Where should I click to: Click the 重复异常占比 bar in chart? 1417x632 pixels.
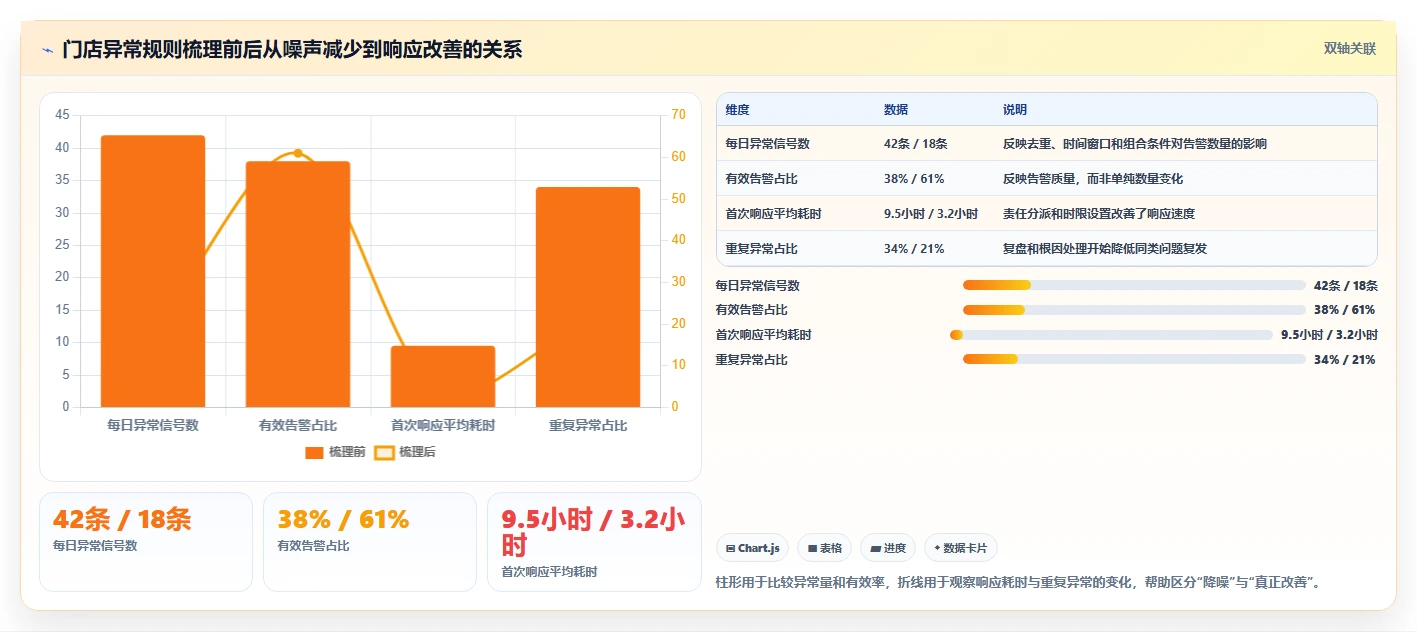(588, 297)
